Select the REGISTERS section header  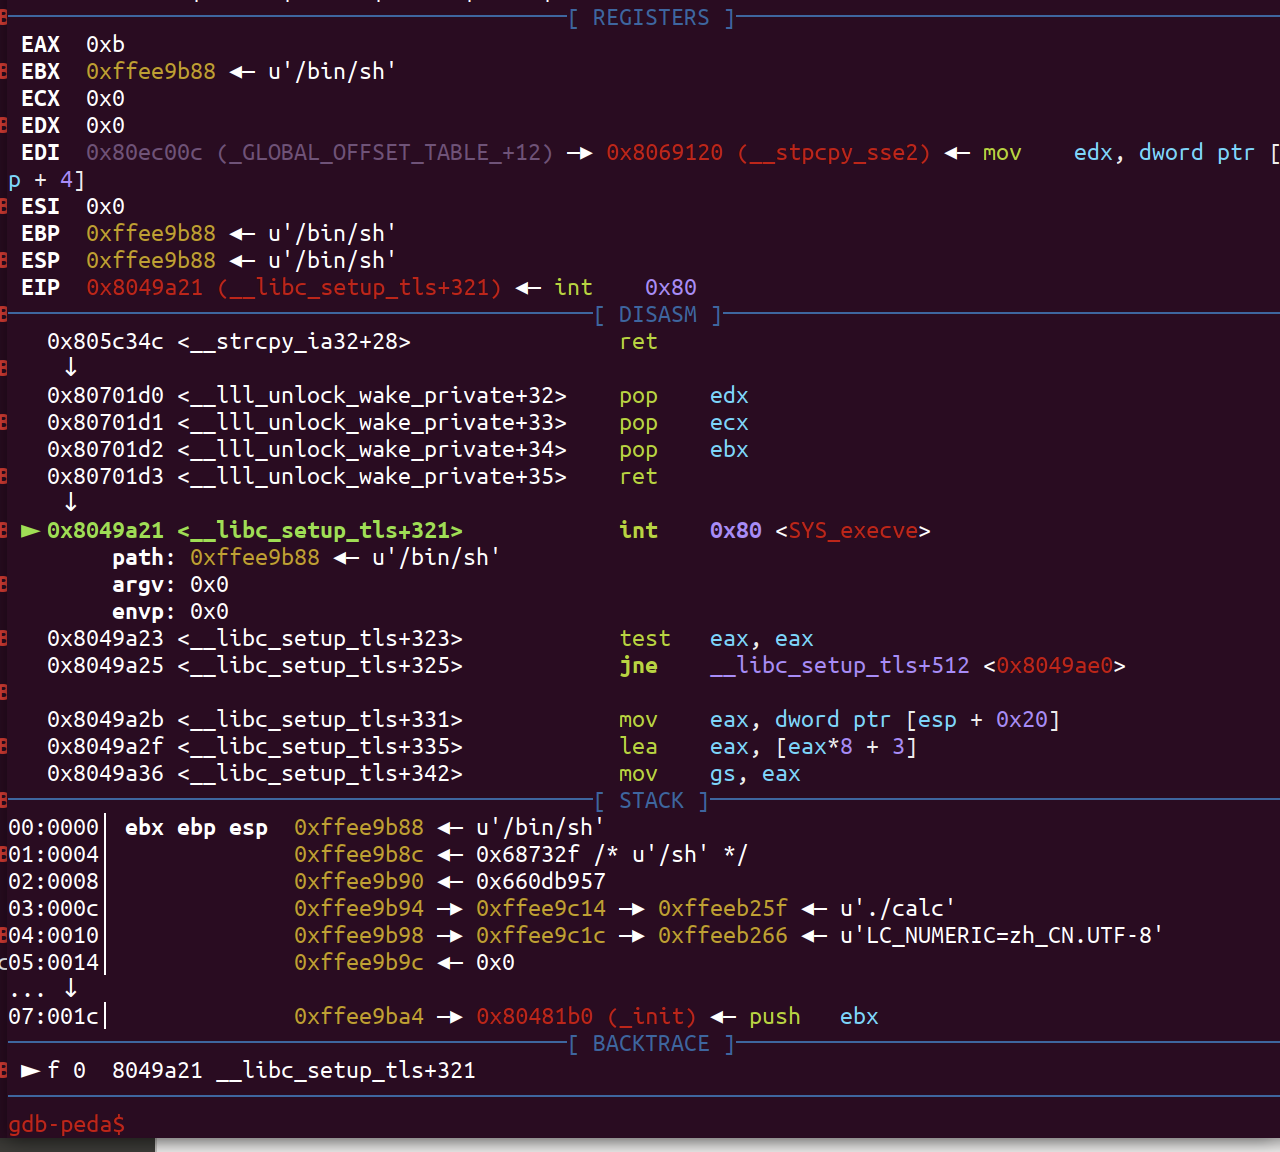tap(651, 18)
